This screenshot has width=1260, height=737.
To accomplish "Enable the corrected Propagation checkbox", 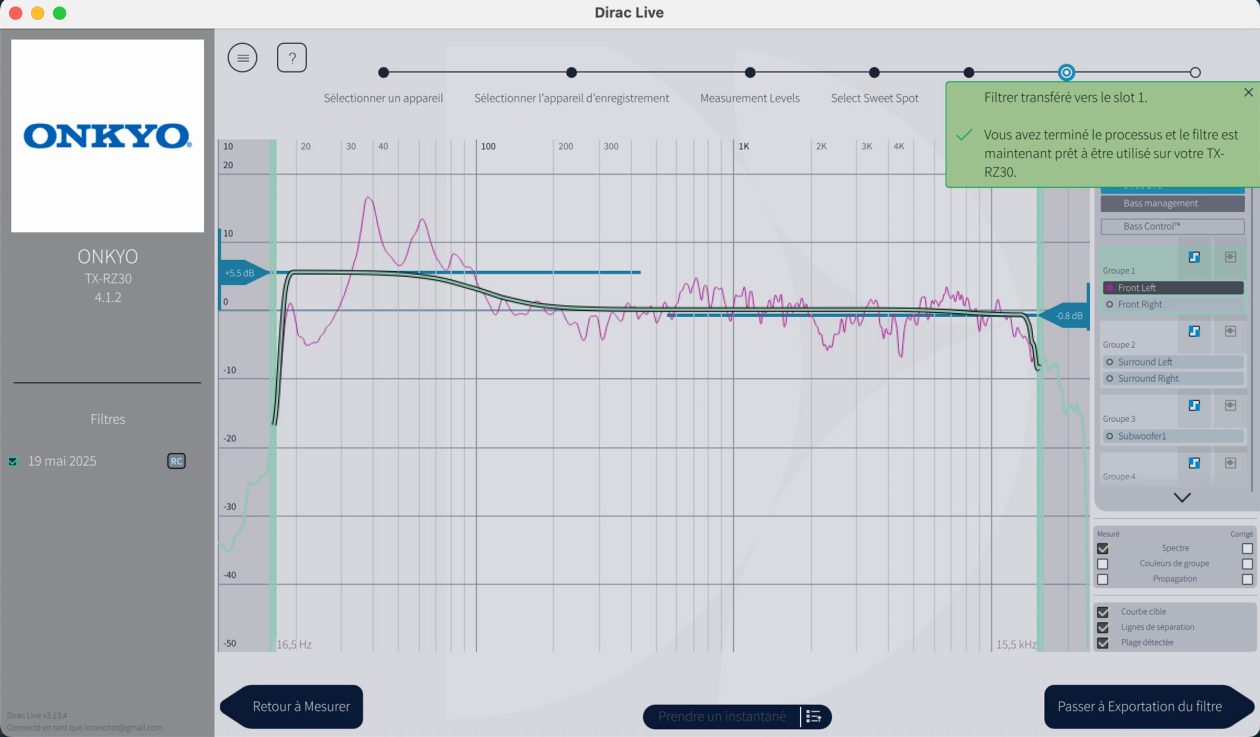I will click(1247, 579).
